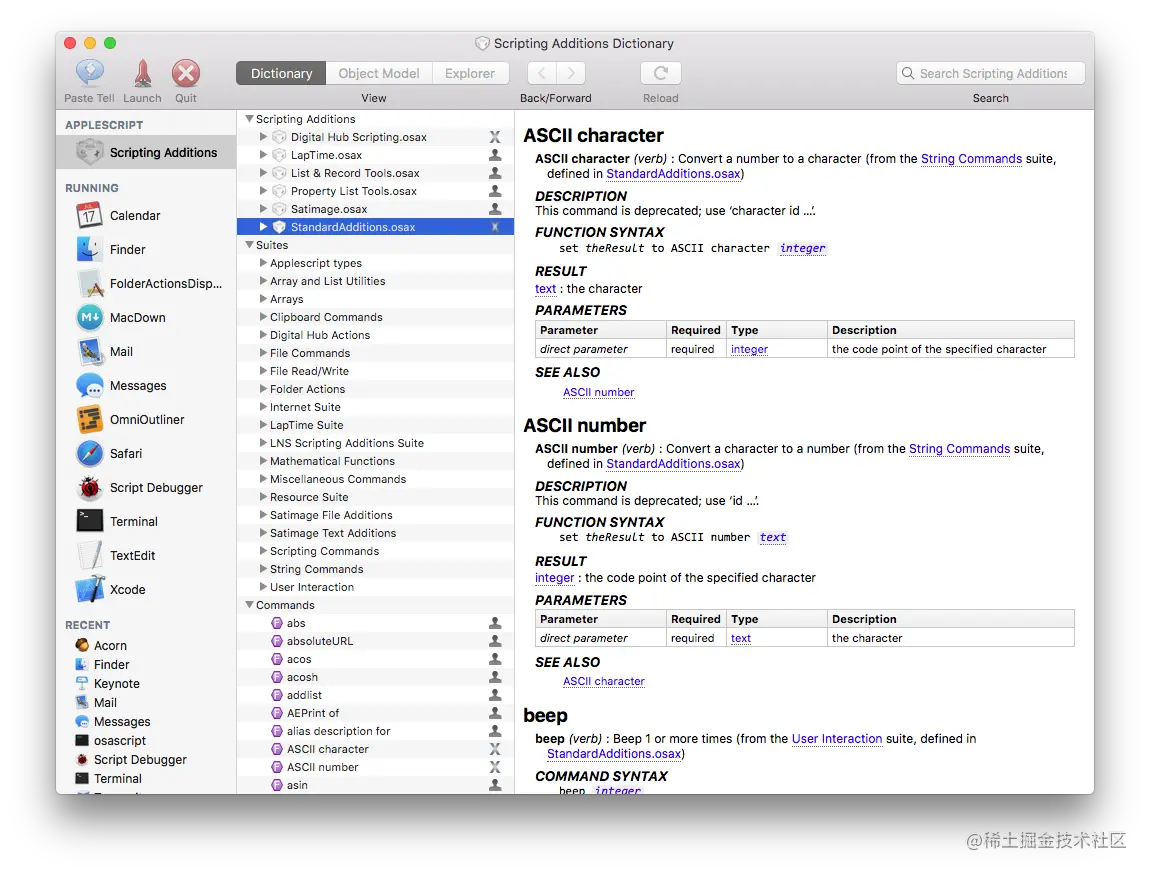This screenshot has width=1150, height=874.
Task: Select the Satimage.osax row
Action: click(375, 209)
